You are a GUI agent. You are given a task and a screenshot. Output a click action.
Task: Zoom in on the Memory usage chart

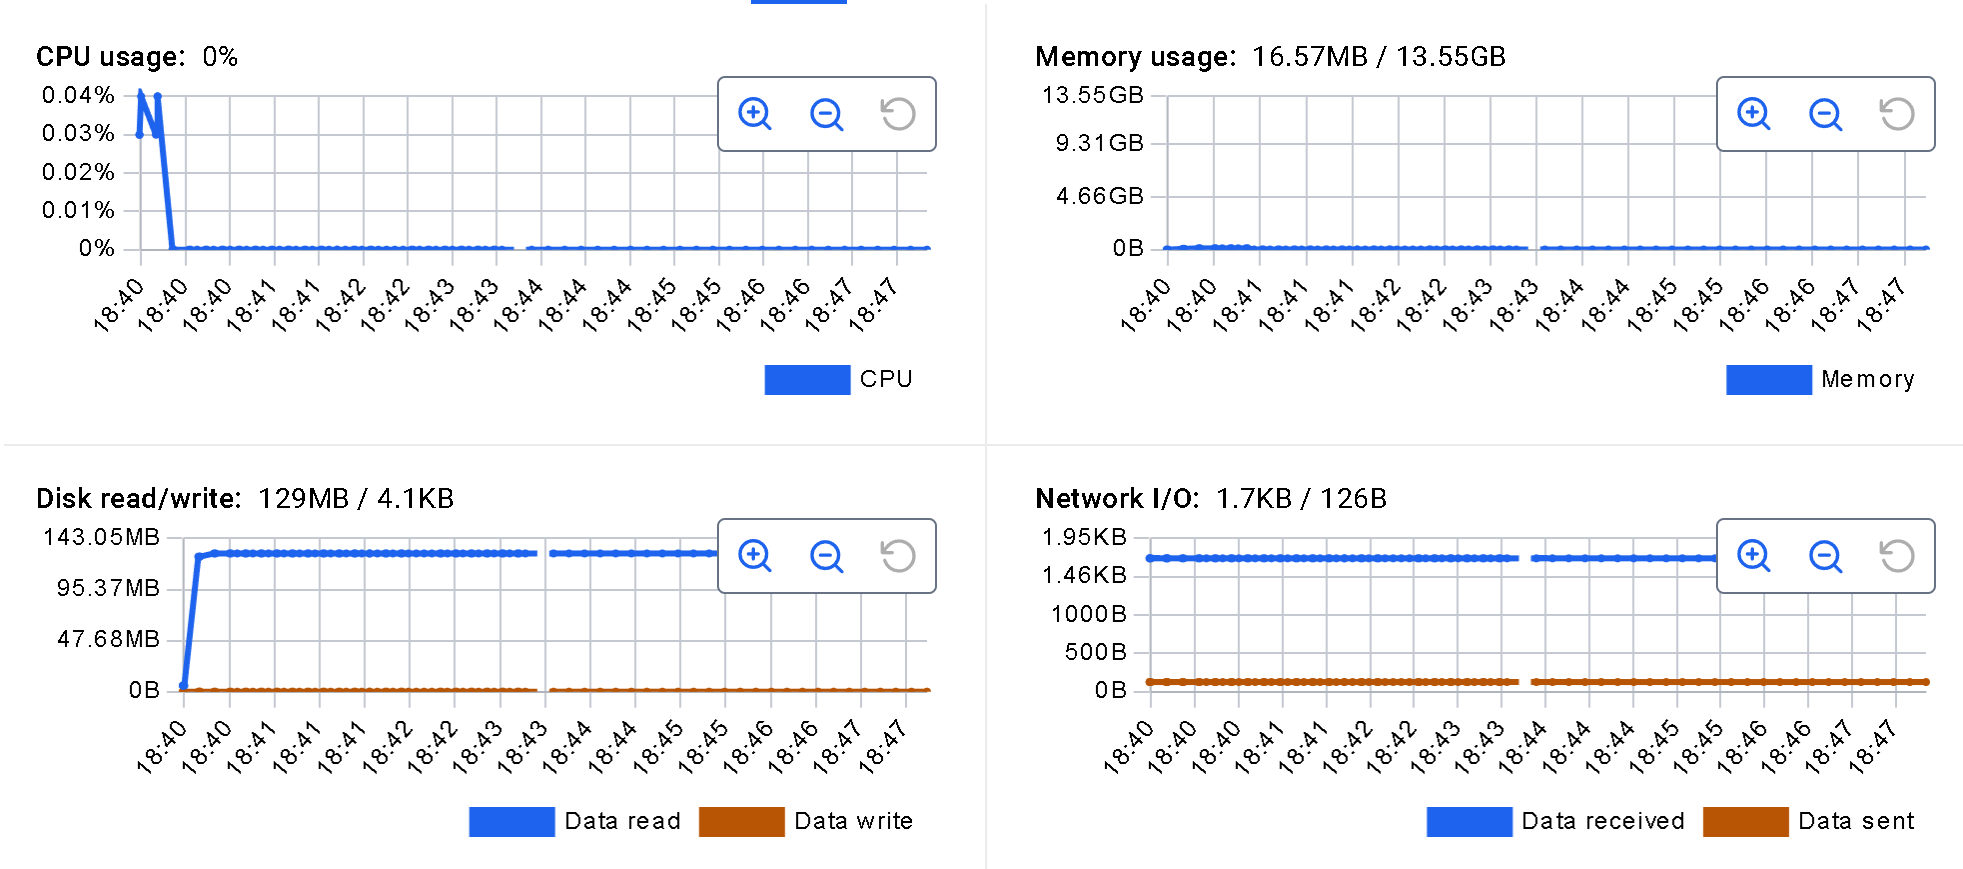point(1754,114)
